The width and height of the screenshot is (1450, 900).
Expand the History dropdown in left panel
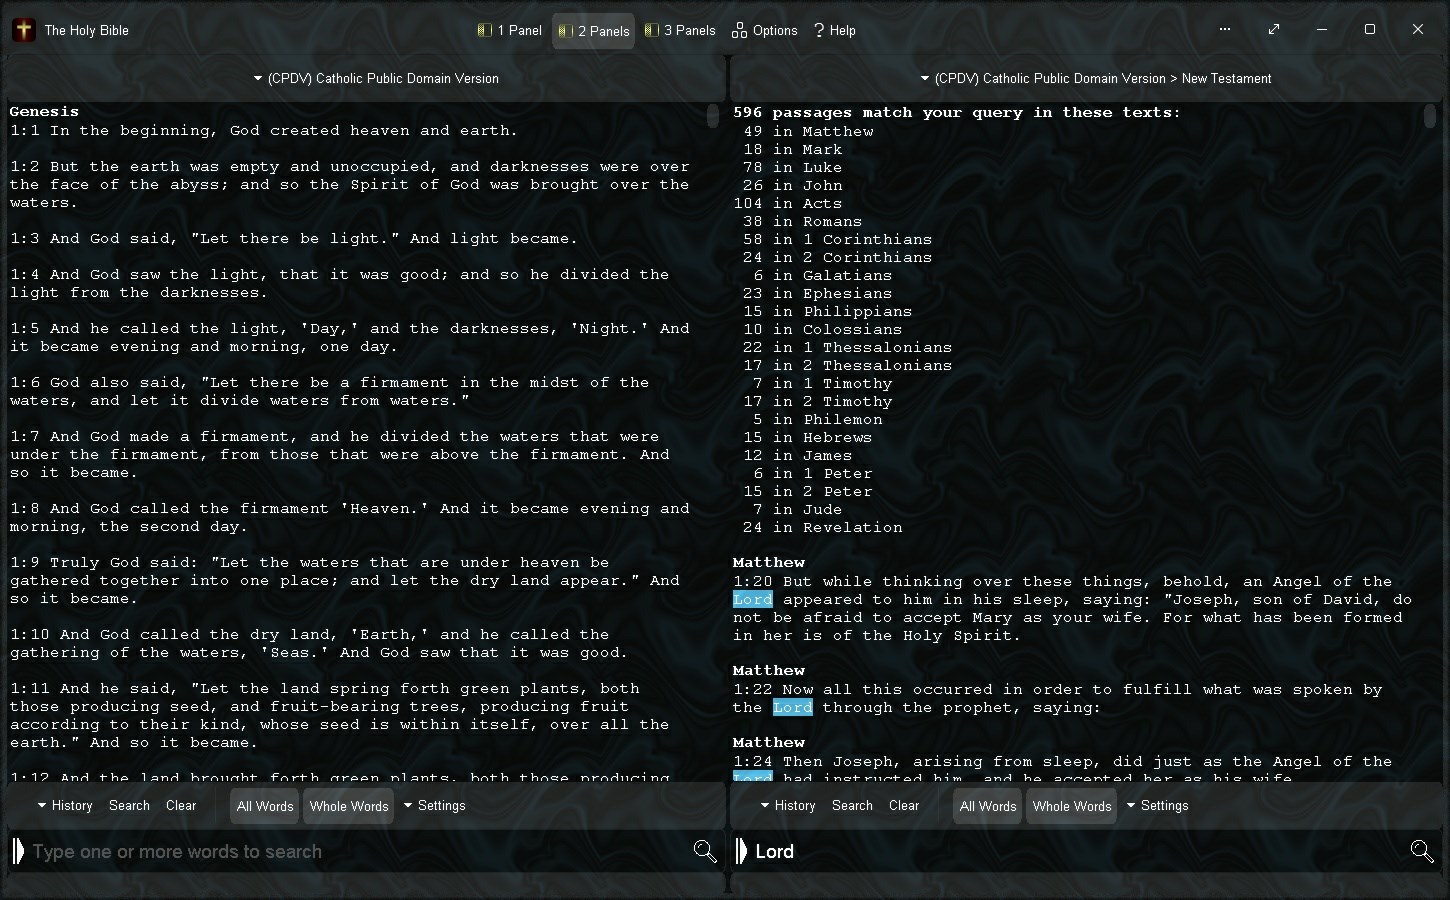pos(64,805)
